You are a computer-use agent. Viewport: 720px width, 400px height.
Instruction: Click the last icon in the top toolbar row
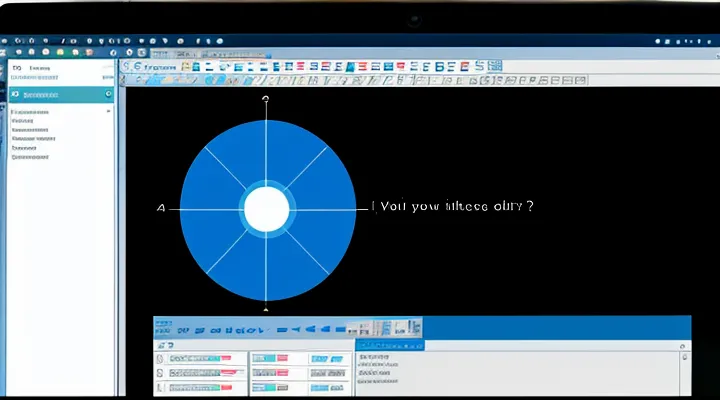pos(494,67)
